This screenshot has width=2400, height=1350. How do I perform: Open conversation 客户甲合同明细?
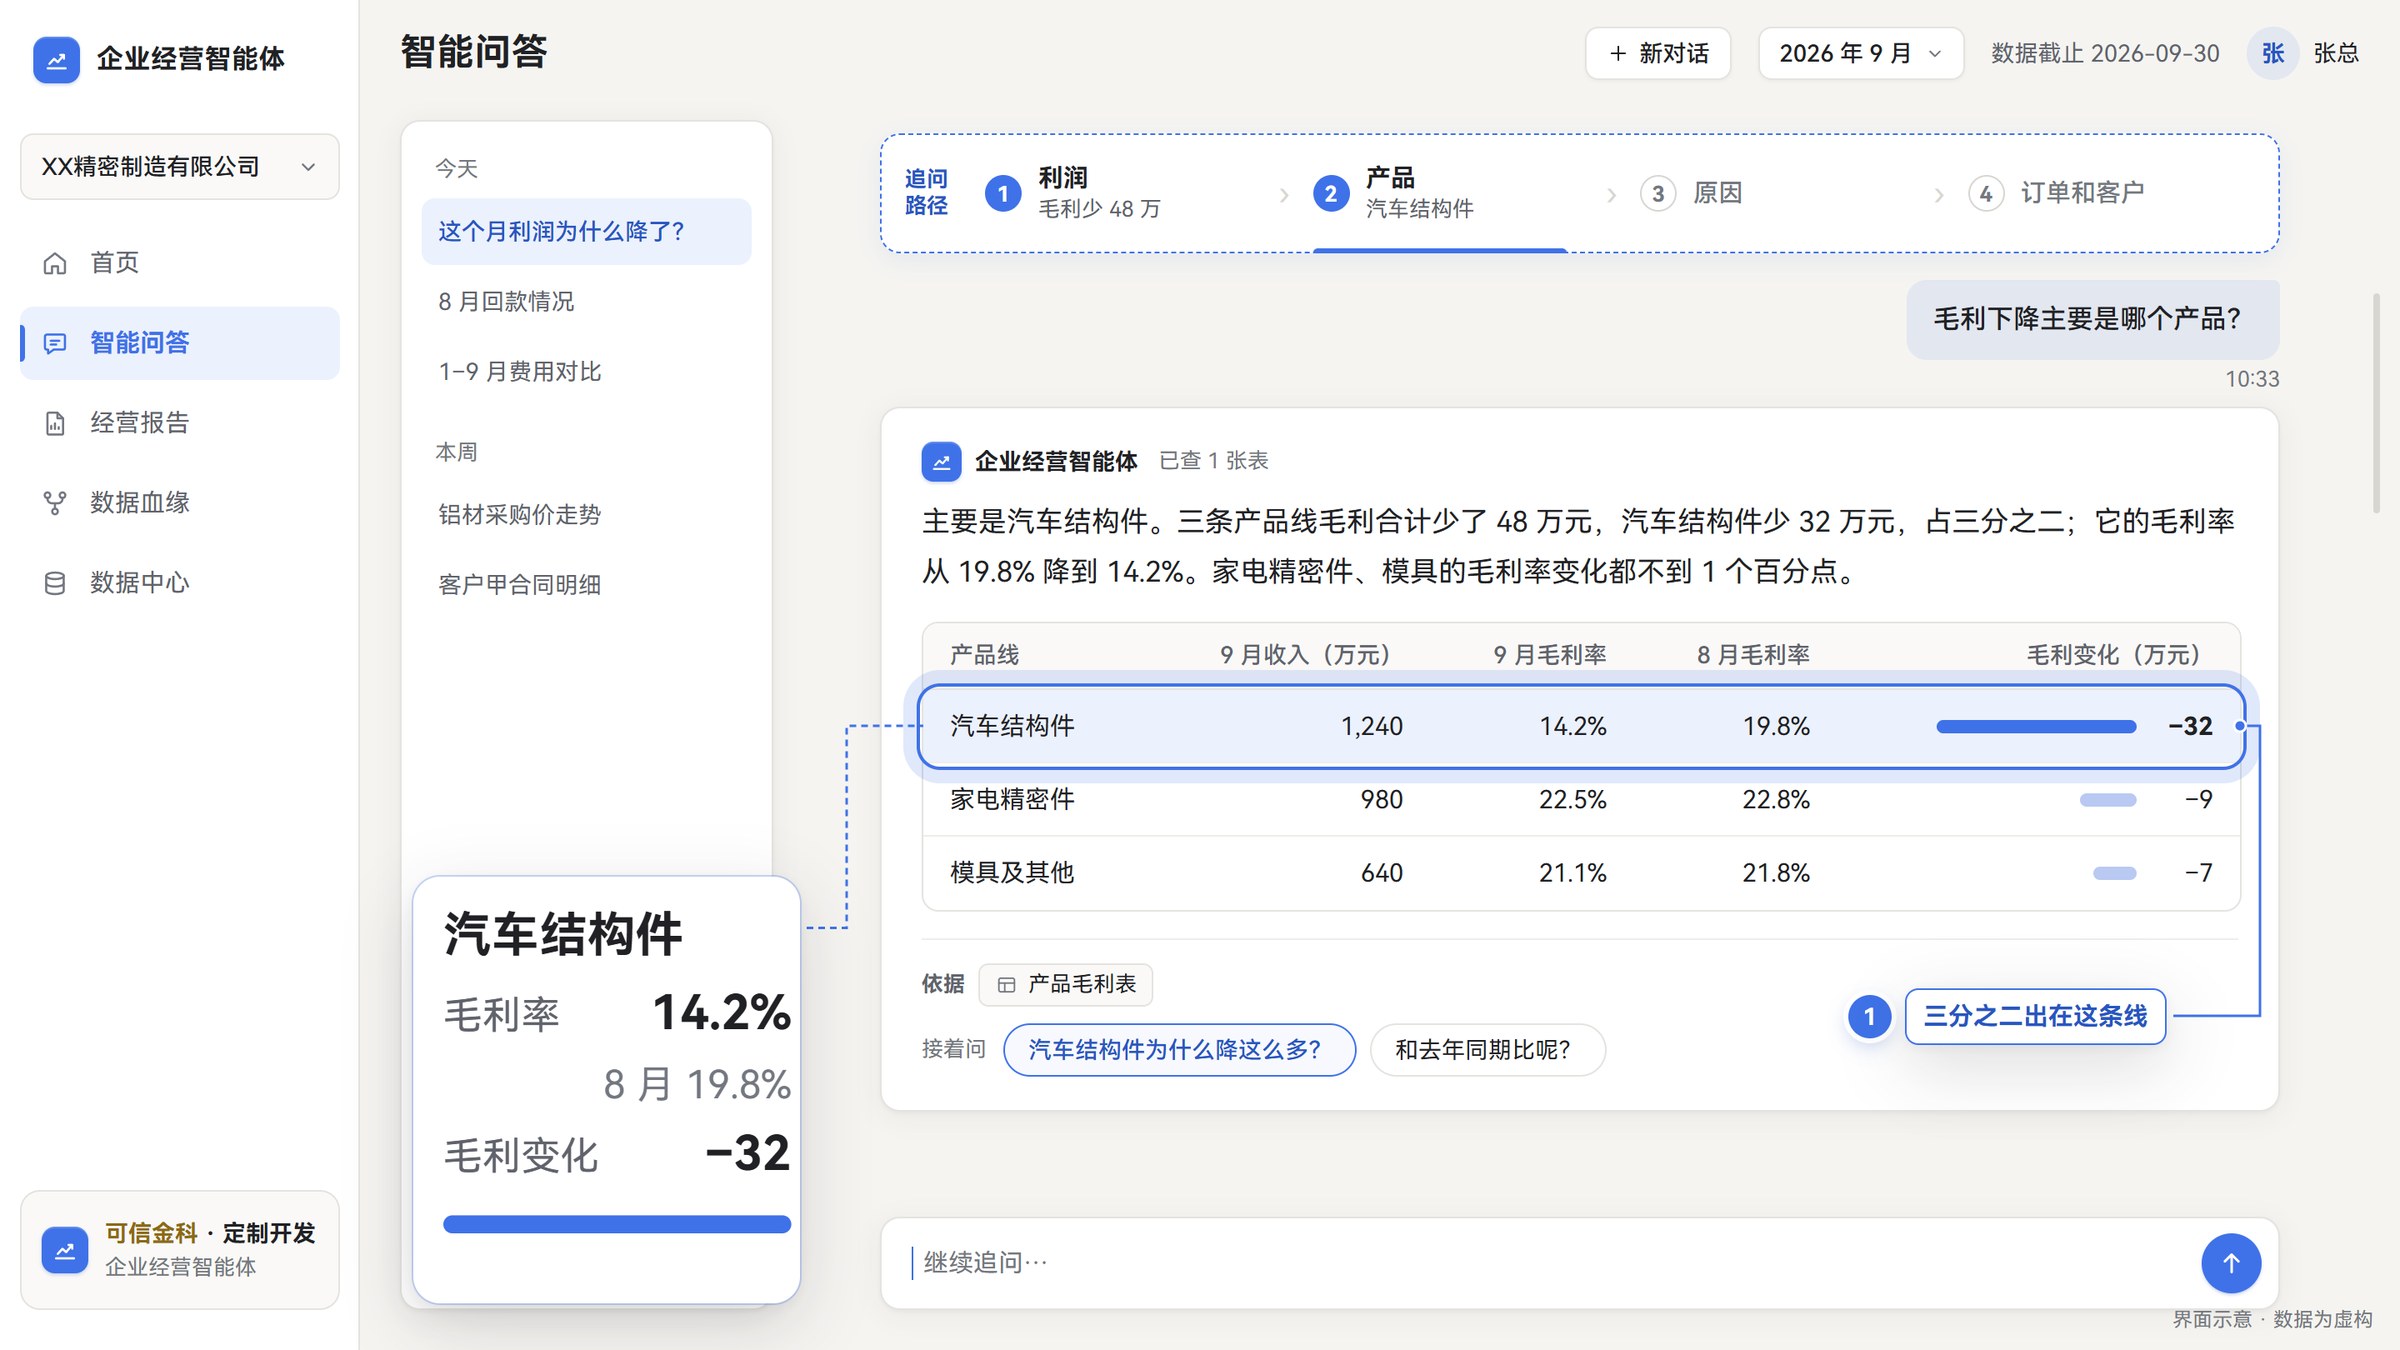click(586, 585)
